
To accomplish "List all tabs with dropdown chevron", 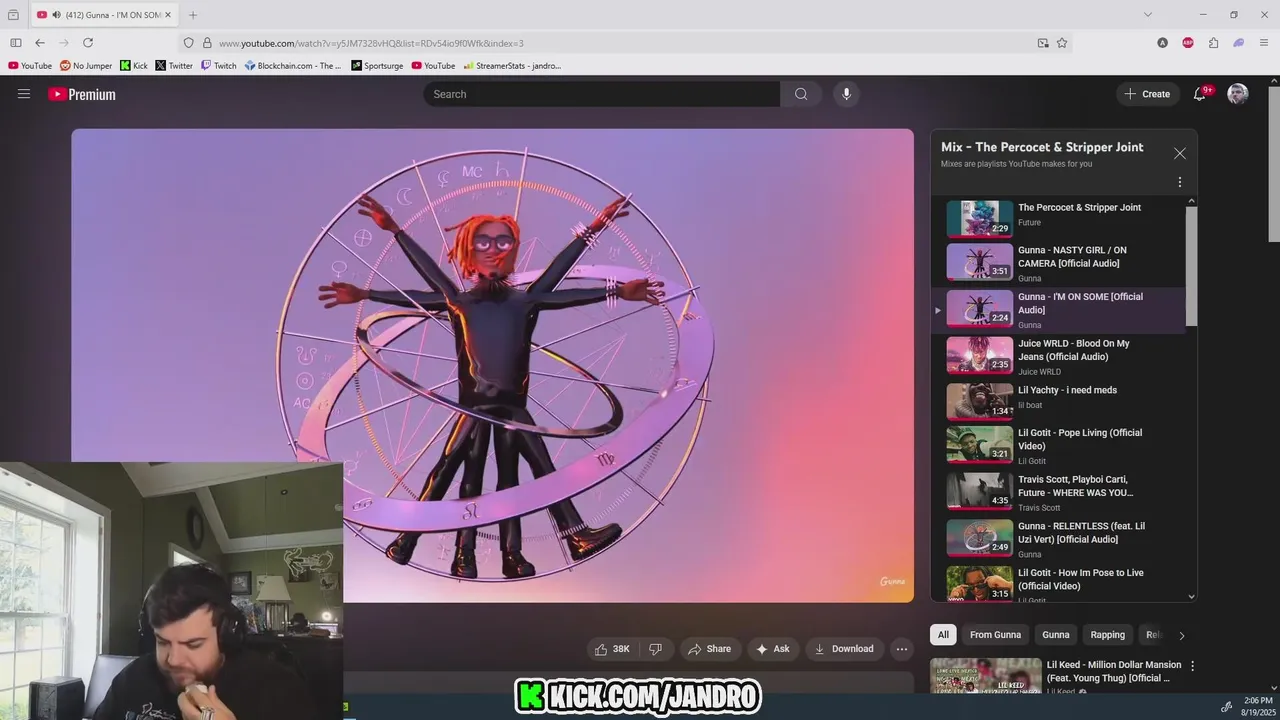I will [x=1148, y=15].
